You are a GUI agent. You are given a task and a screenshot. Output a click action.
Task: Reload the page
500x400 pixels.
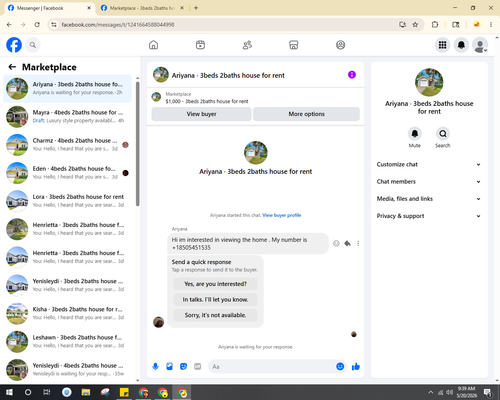(37, 25)
